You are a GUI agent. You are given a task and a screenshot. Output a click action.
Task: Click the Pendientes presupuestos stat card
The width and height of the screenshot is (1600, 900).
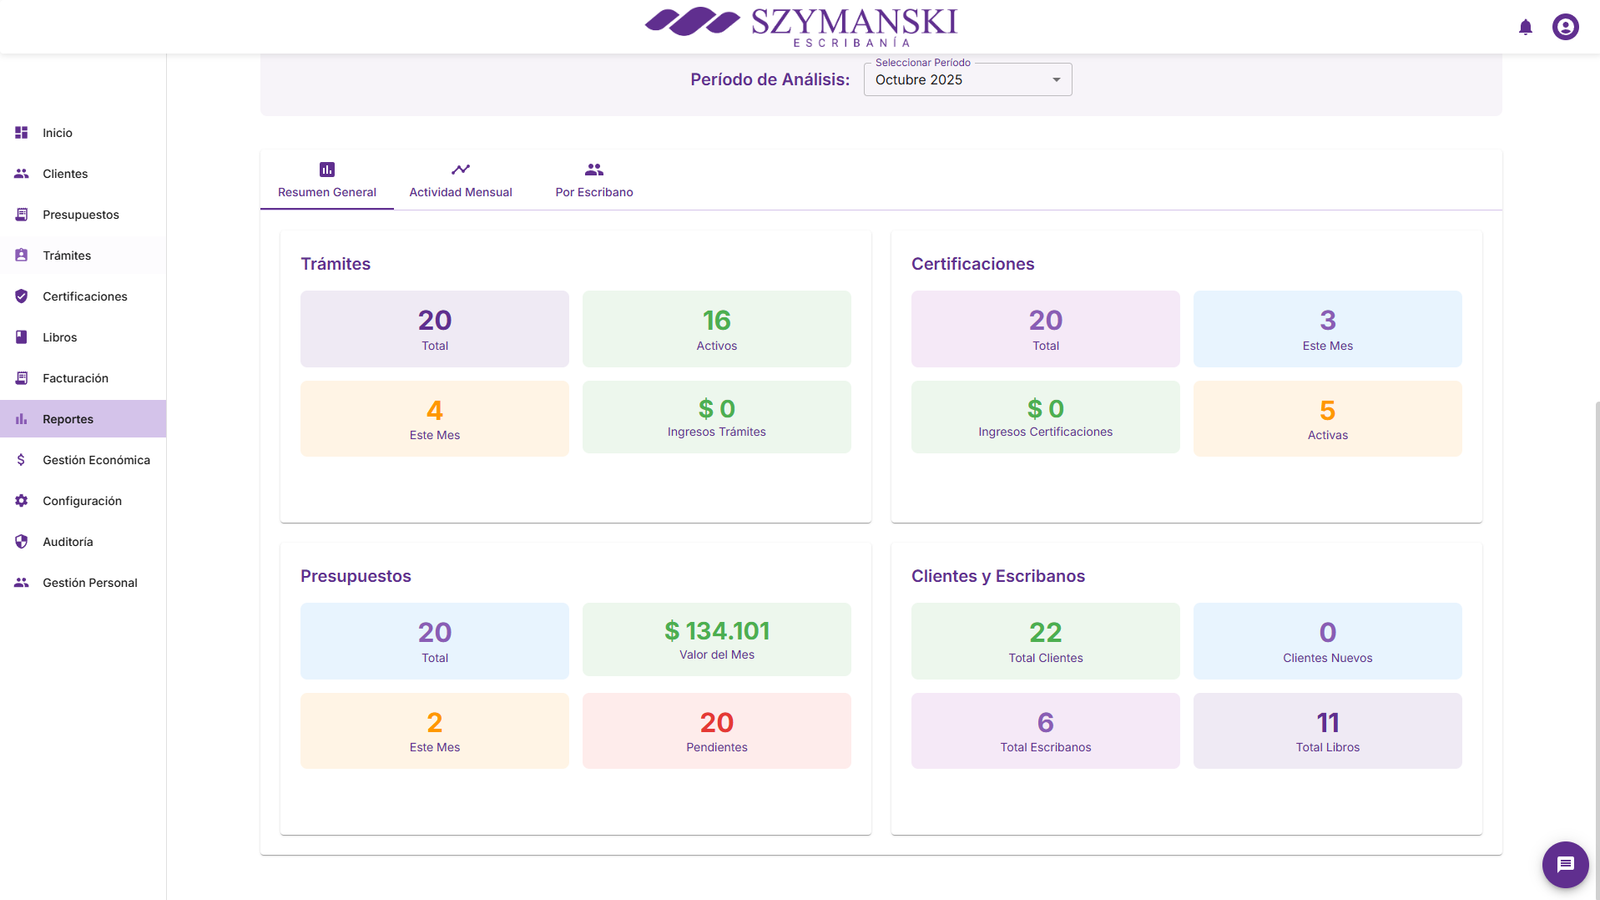pos(716,731)
